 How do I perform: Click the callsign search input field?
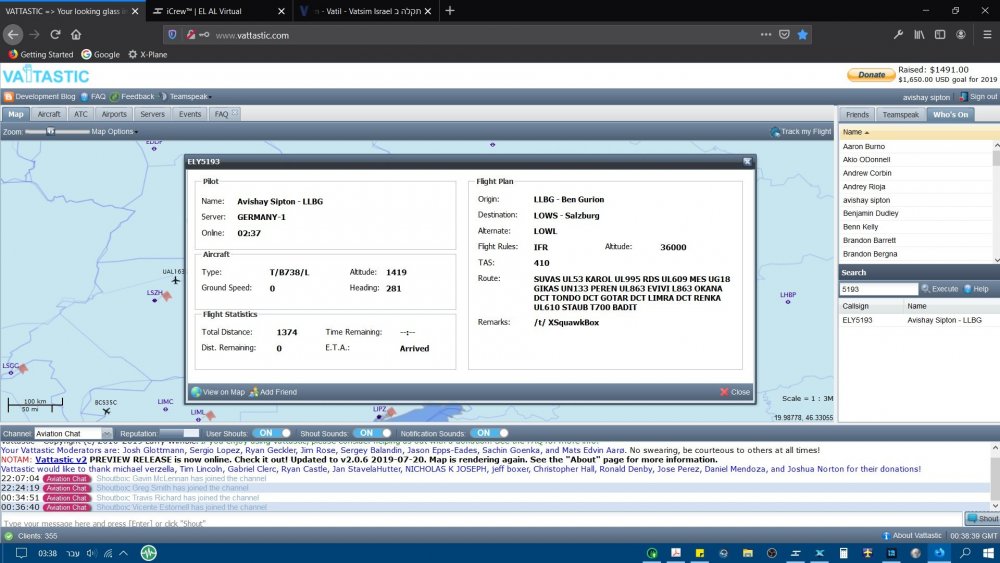pos(877,289)
